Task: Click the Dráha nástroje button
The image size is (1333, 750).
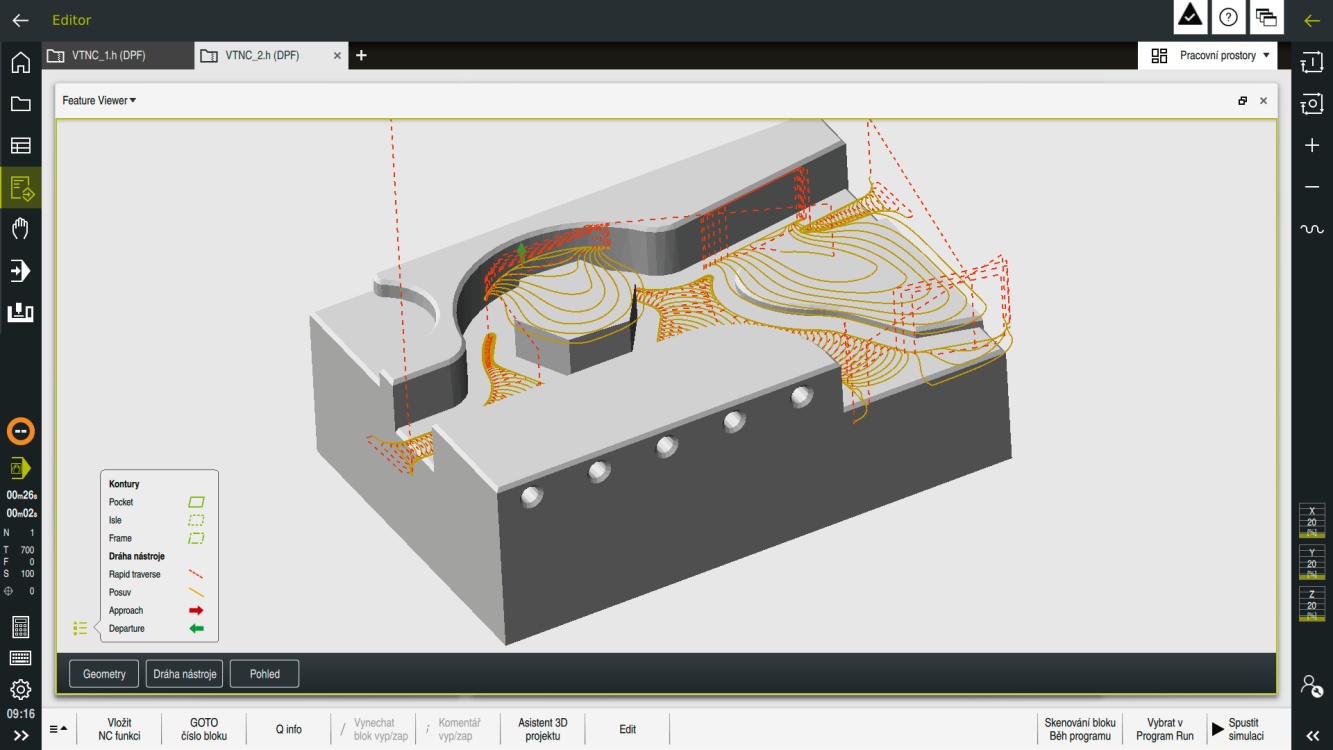Action: [184, 674]
